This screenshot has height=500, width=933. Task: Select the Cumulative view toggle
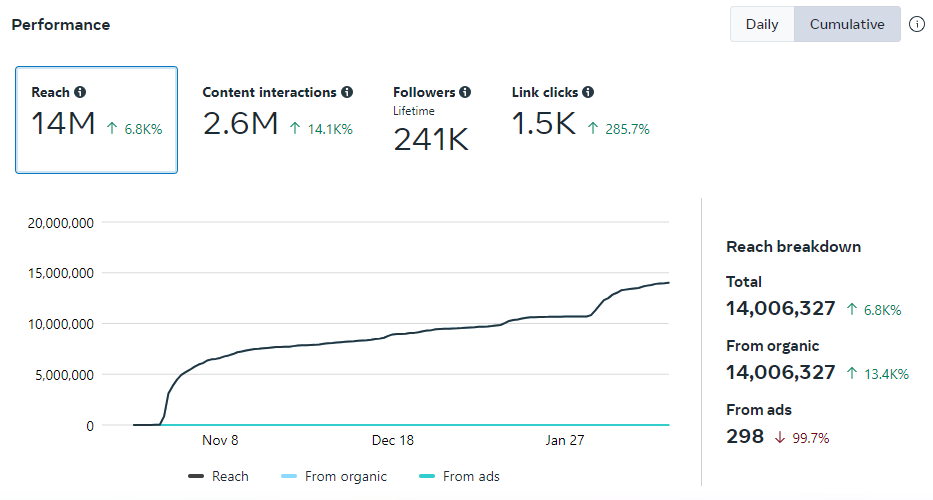click(847, 24)
